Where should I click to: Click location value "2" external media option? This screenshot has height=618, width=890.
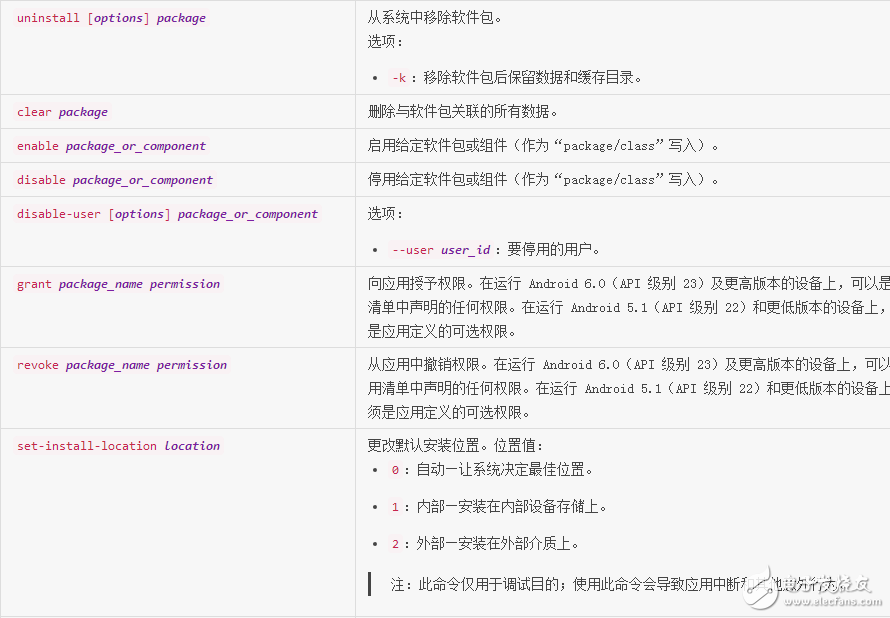click(395, 544)
